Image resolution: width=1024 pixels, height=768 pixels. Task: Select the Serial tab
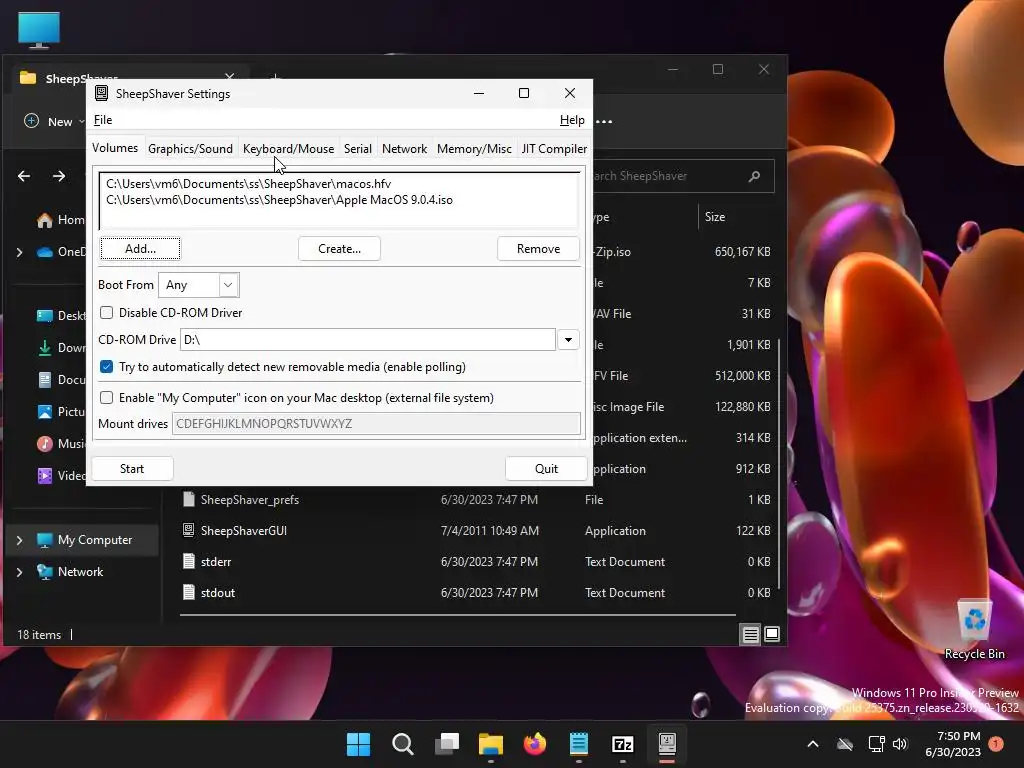pos(358,148)
